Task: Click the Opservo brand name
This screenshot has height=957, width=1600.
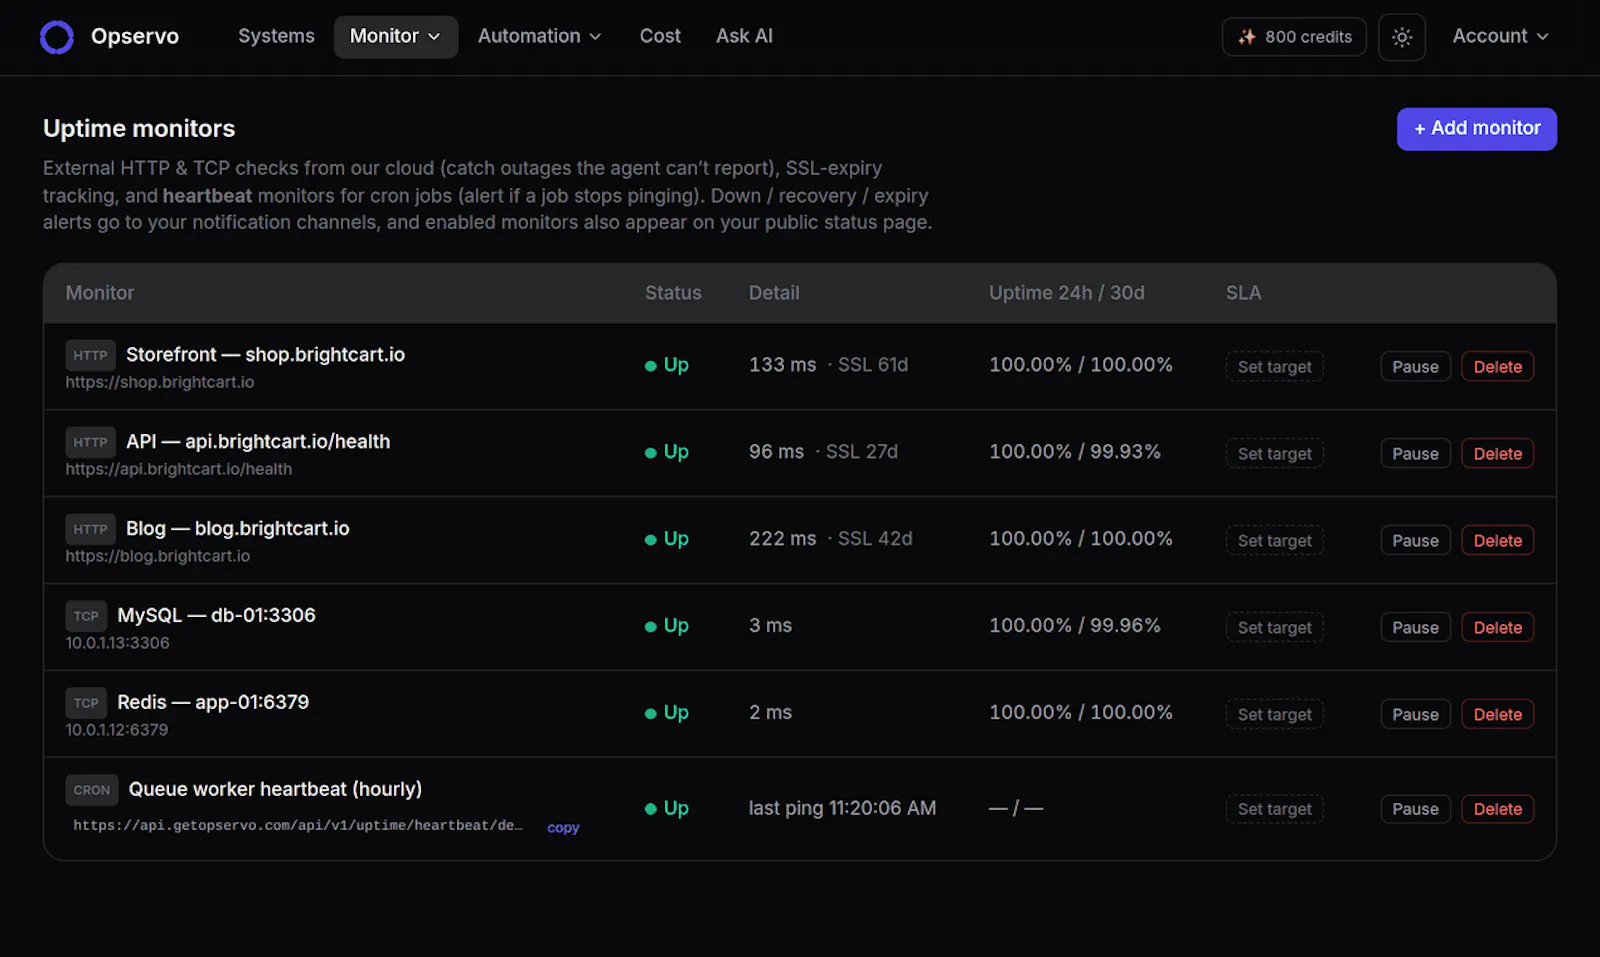Action: (x=135, y=37)
